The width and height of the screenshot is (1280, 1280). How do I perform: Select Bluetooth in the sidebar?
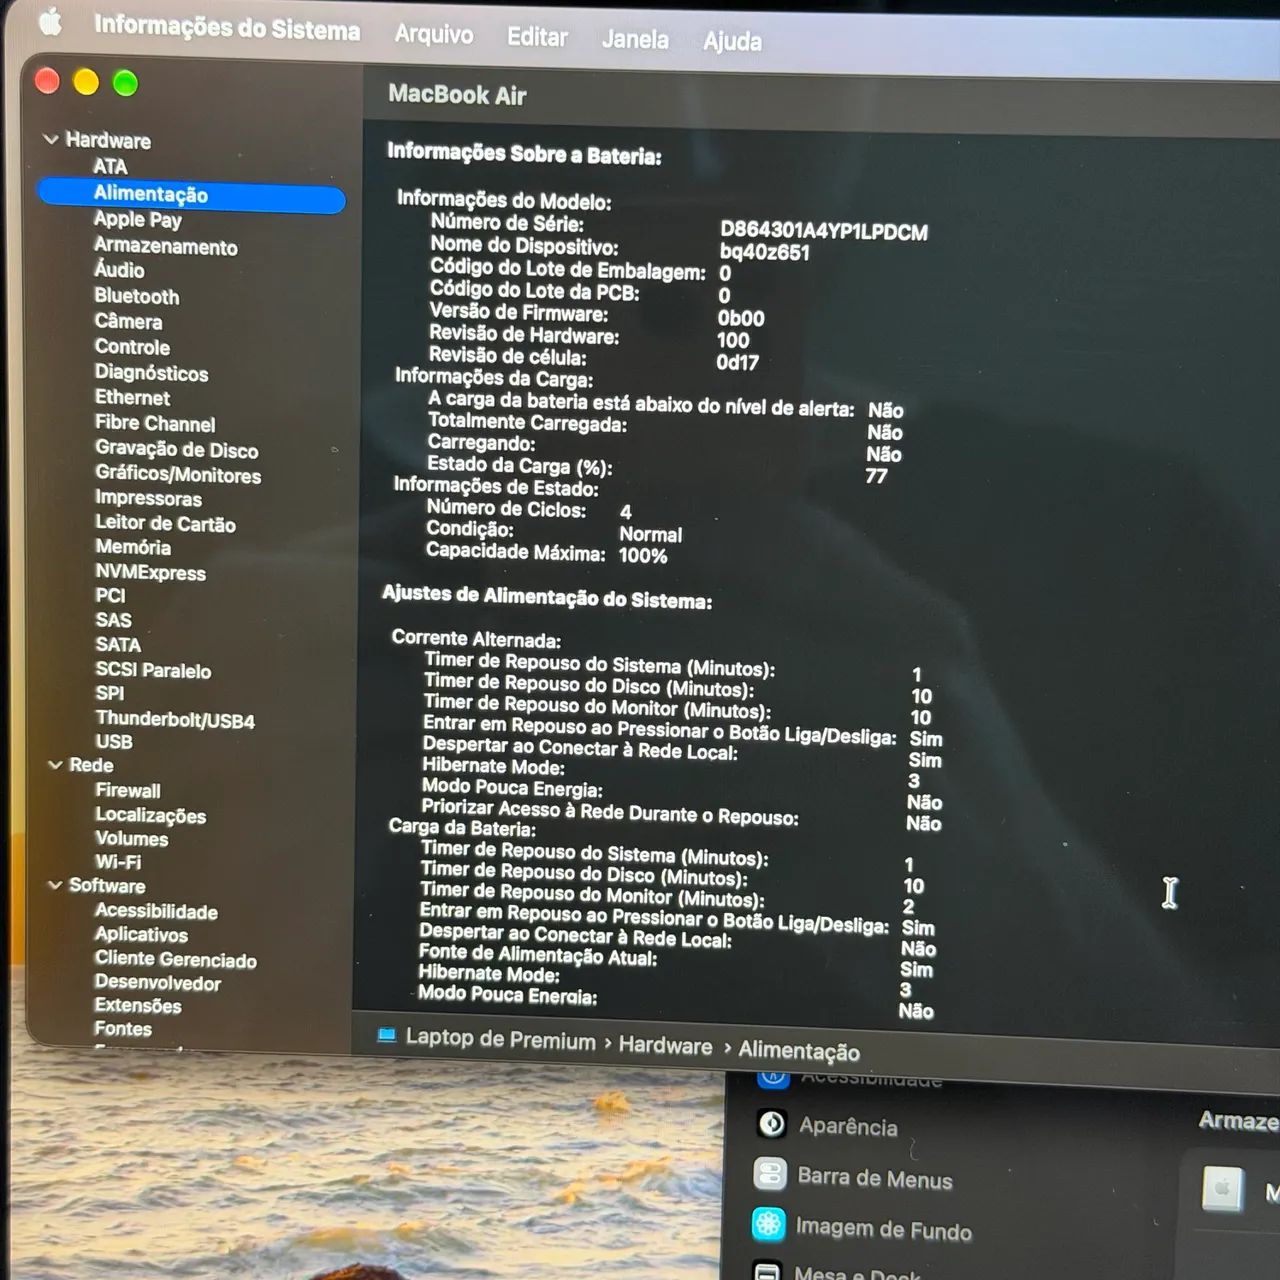[137, 296]
